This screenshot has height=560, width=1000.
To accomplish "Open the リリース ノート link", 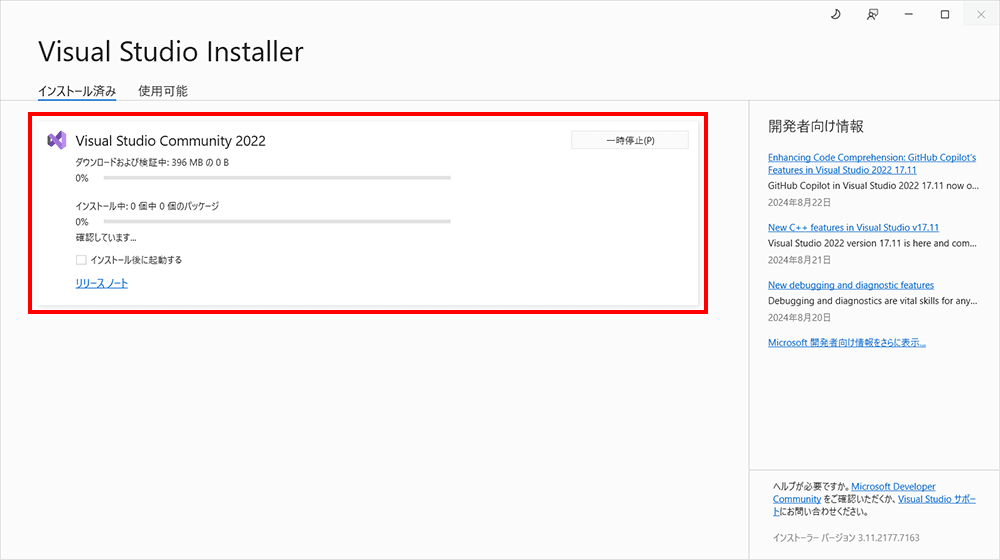I will pyautogui.click(x=101, y=283).
